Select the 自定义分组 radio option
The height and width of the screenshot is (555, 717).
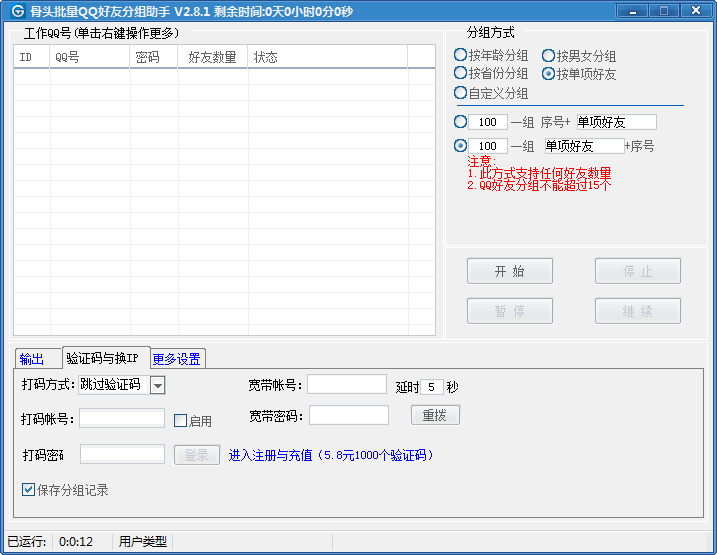click(461, 93)
